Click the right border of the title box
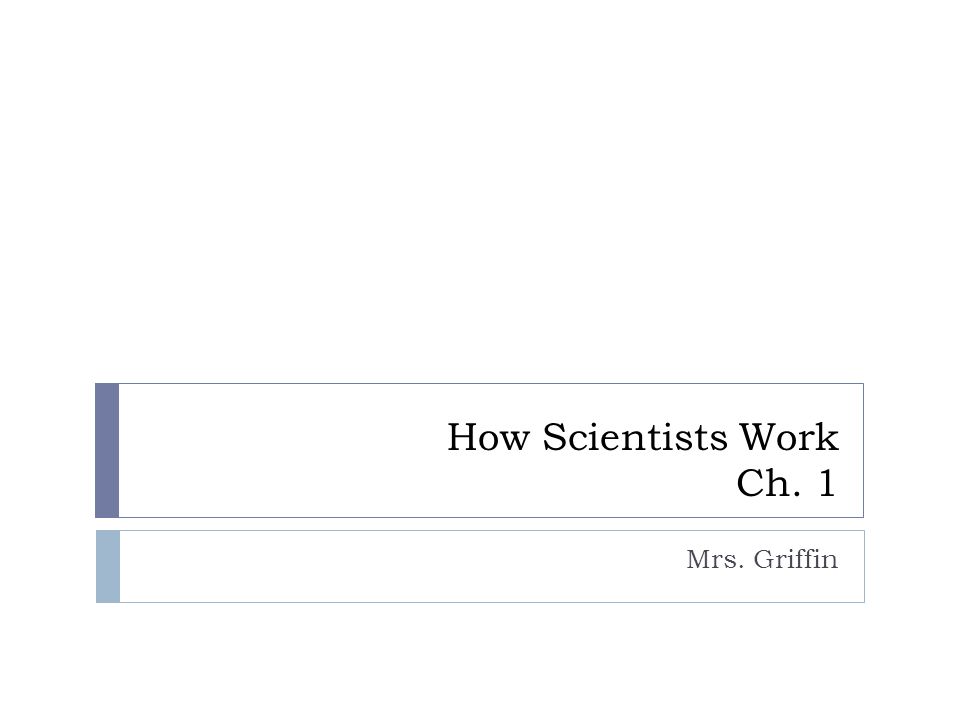The image size is (960, 720). click(x=863, y=451)
